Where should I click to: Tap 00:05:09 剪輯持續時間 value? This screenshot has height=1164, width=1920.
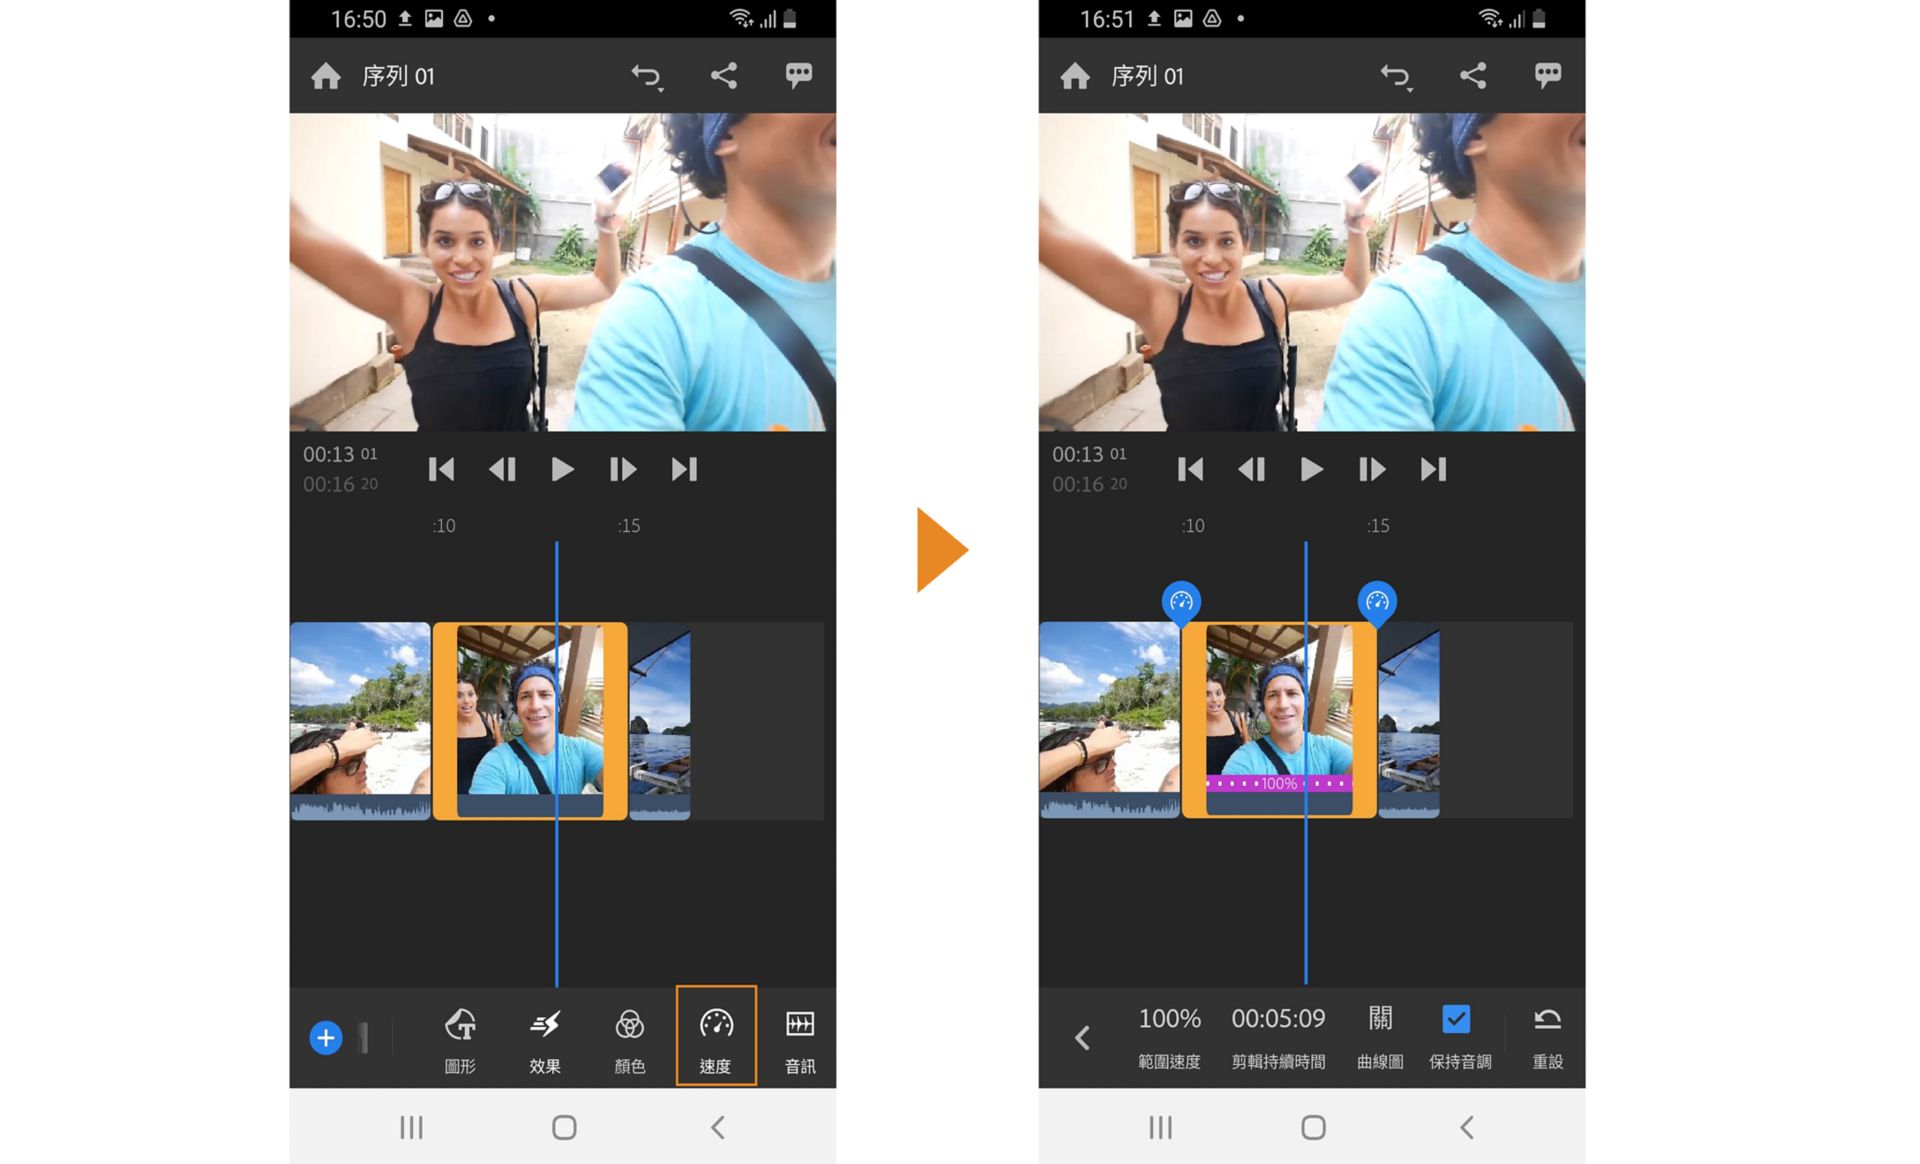click(1278, 1019)
